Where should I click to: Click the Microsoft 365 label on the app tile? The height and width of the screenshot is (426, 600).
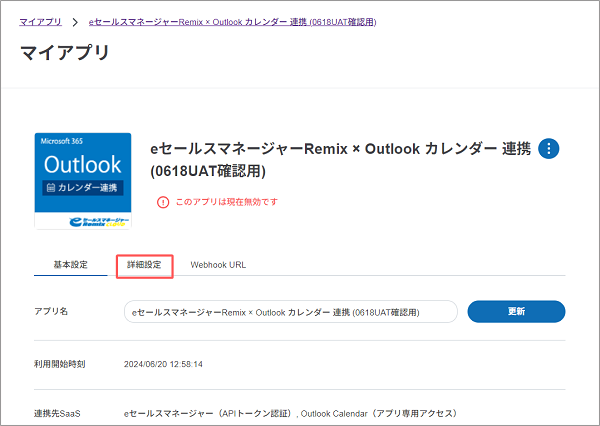click(63, 143)
